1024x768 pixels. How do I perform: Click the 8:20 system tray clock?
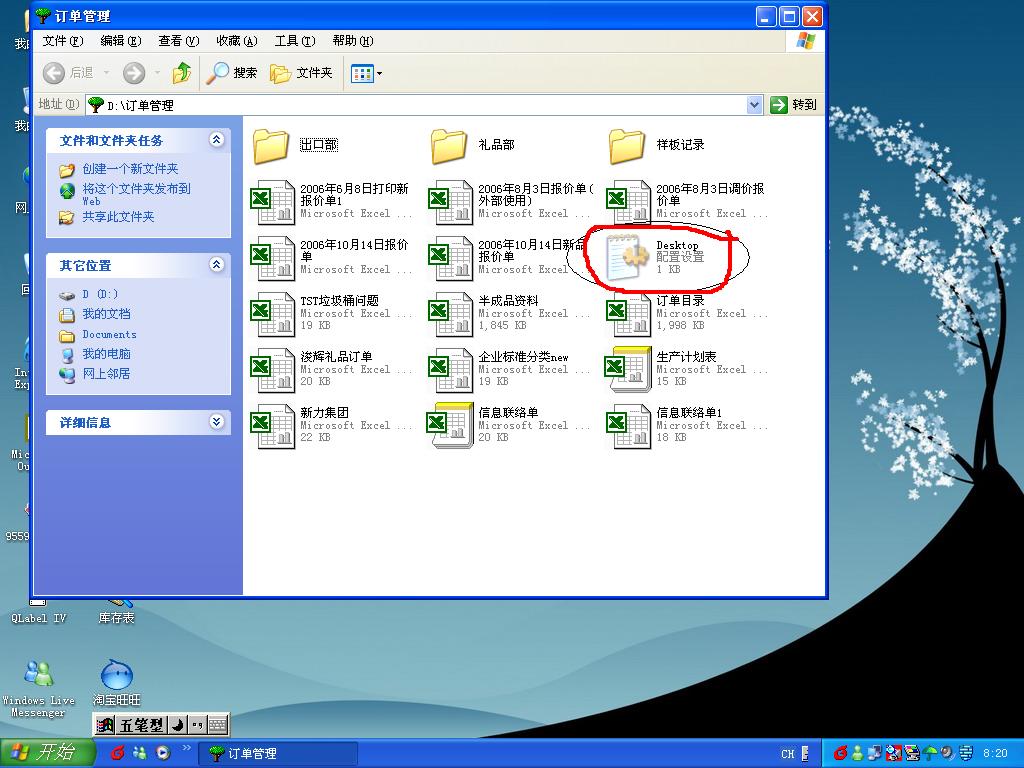[995, 753]
